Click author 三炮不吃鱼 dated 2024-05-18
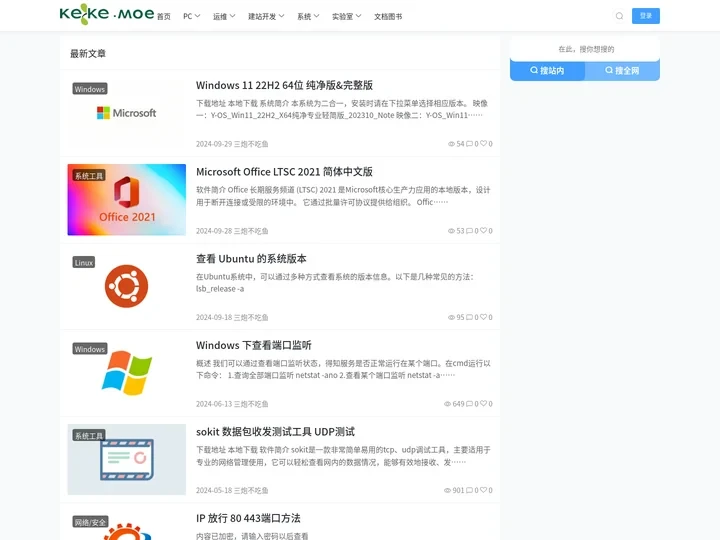 pyautogui.click(x=251, y=491)
